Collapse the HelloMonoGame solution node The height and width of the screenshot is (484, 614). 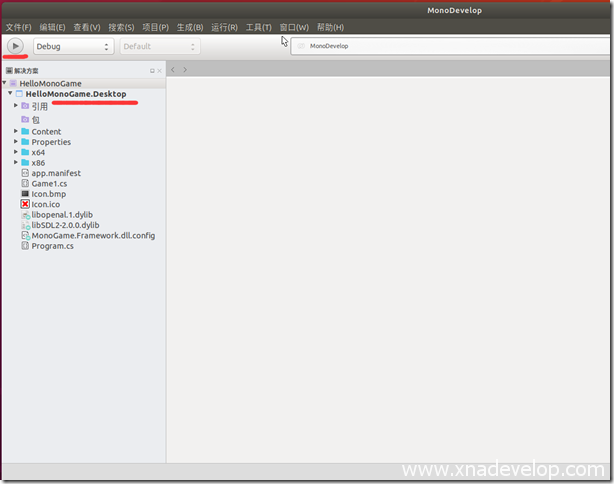pyautogui.click(x=4, y=83)
